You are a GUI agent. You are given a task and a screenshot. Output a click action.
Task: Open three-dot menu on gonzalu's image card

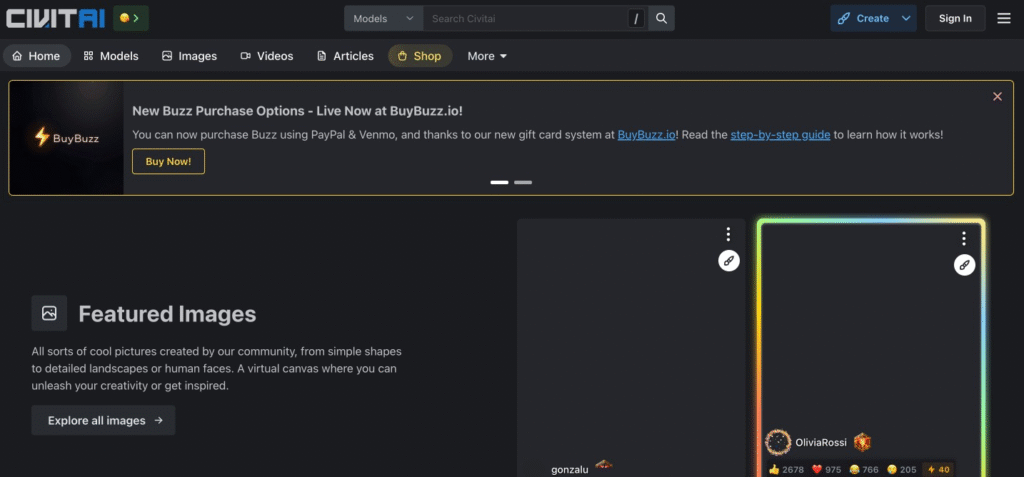coord(729,235)
